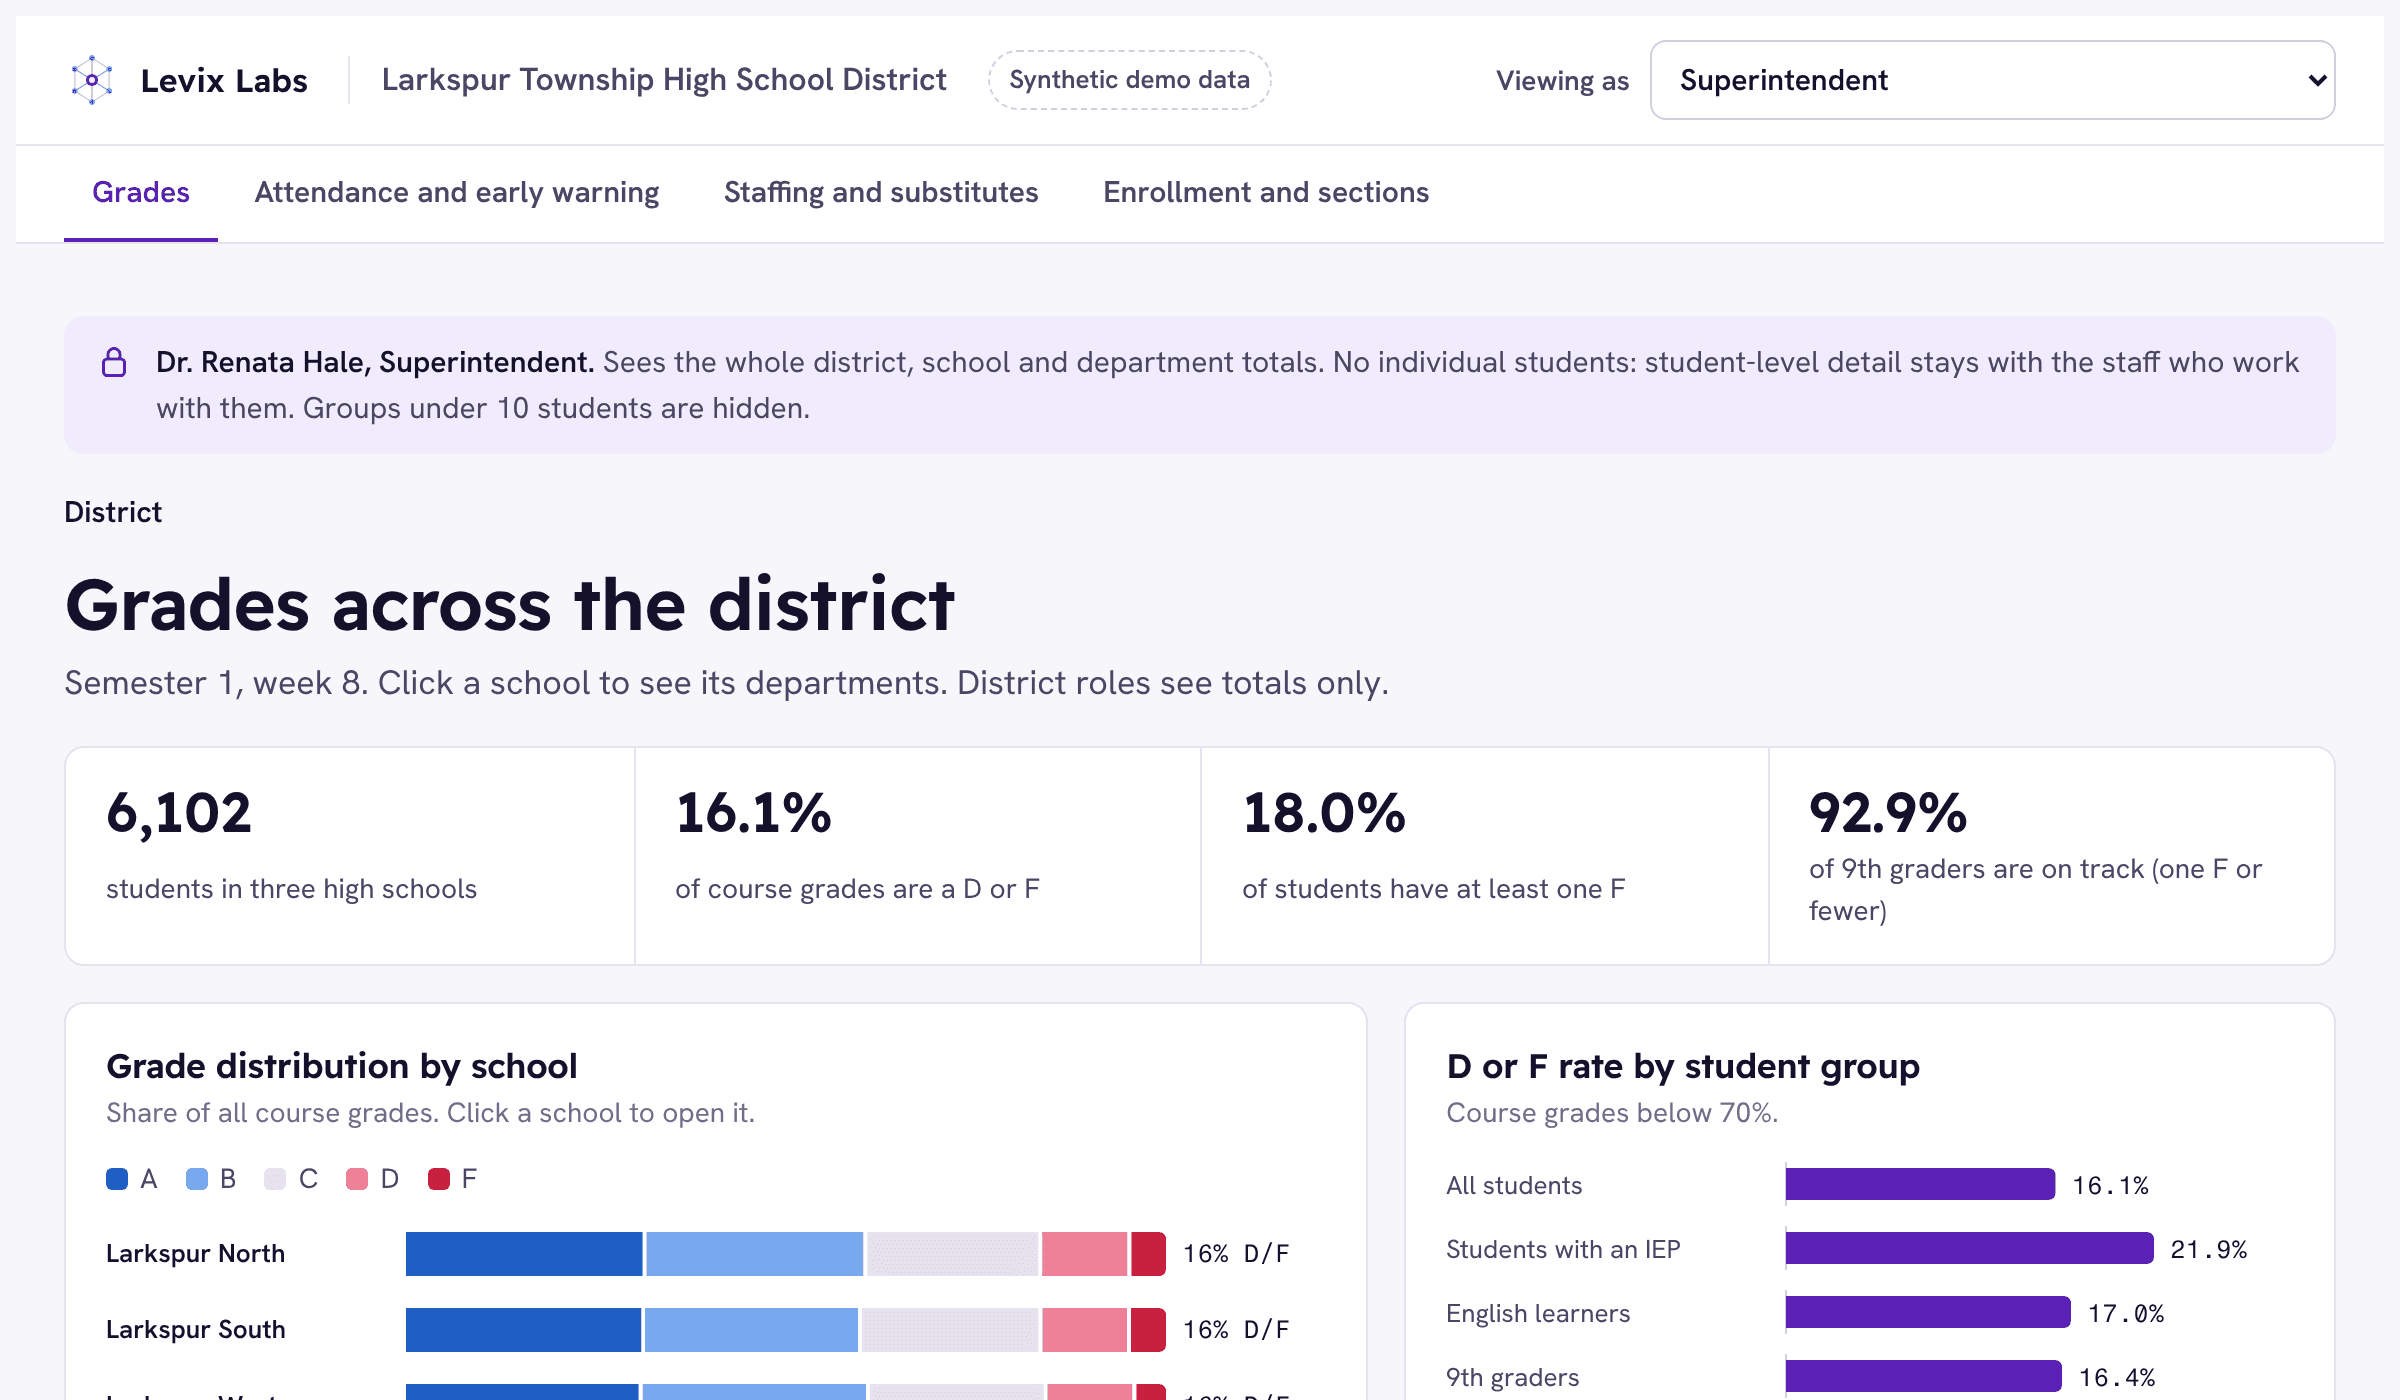This screenshot has width=2400, height=1400.
Task: Click the Grades across the district heading
Action: click(x=510, y=606)
